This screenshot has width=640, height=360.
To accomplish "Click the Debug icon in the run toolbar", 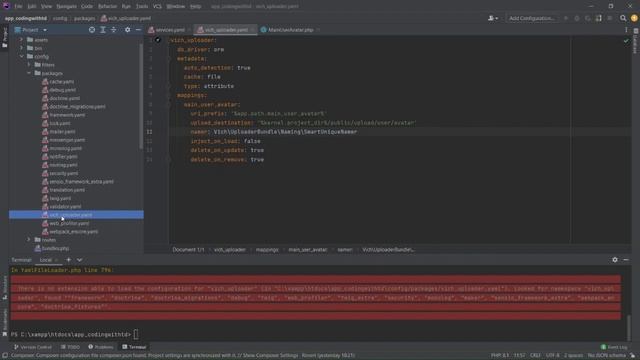I will click(577, 18).
